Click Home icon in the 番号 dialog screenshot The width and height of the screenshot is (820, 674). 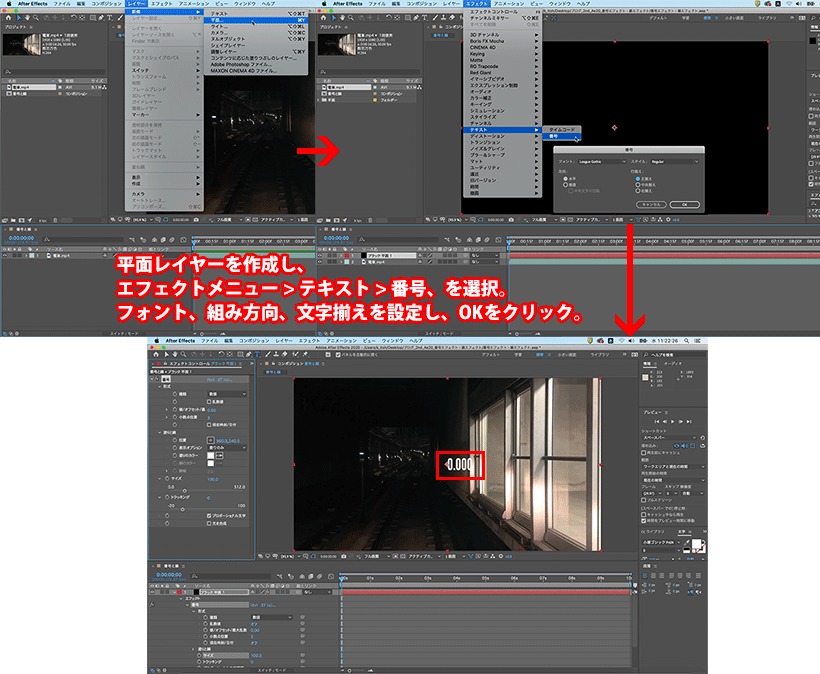tap(323, 18)
